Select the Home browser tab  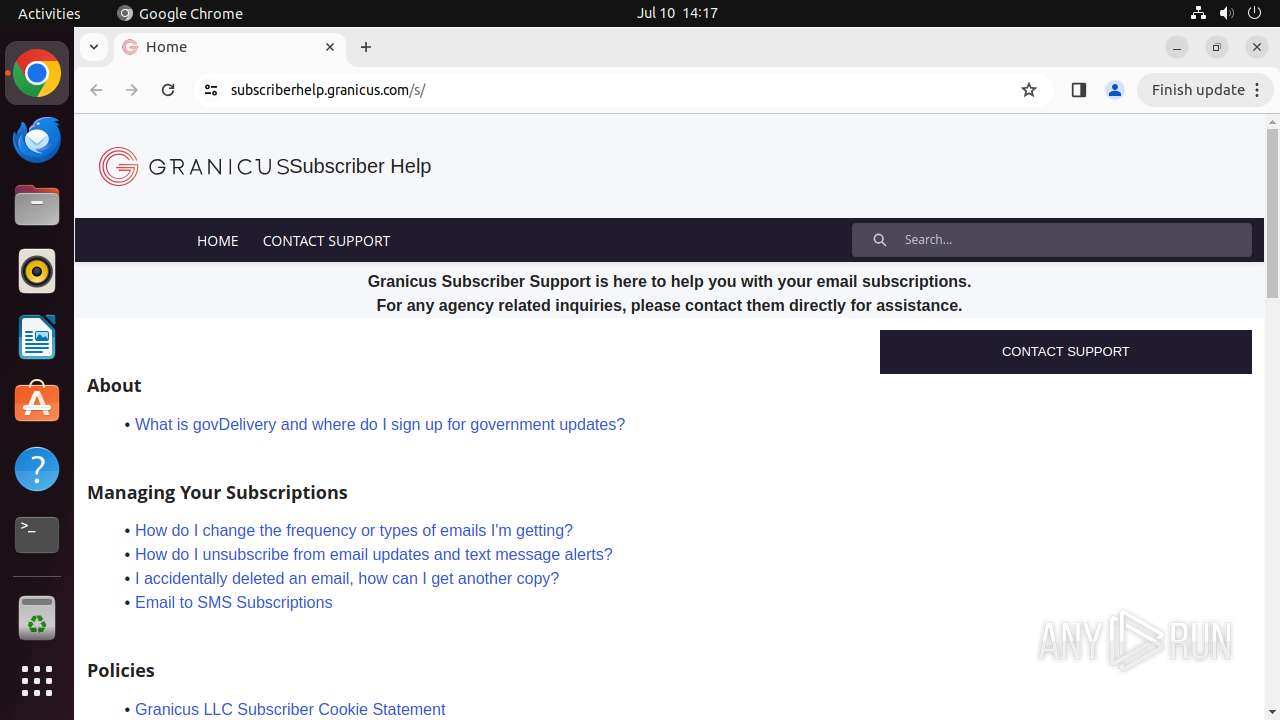point(230,47)
